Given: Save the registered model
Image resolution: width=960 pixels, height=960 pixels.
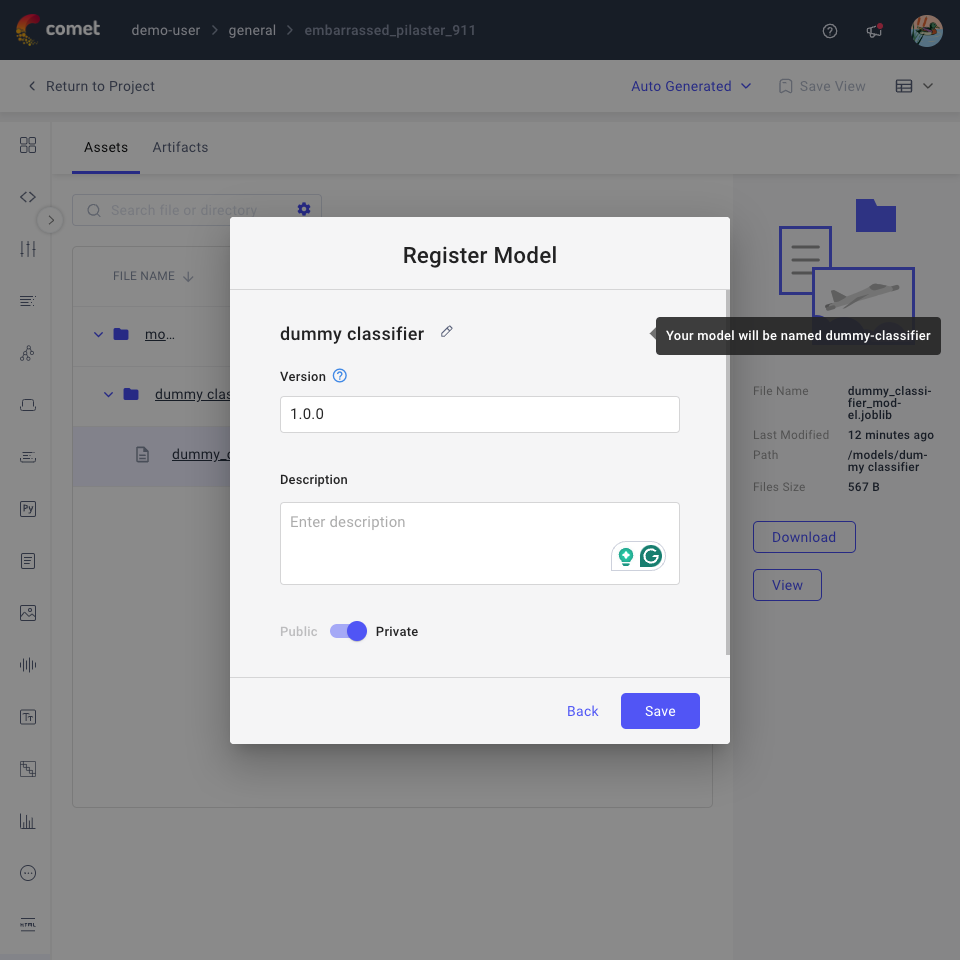Looking at the screenshot, I should click(x=660, y=711).
